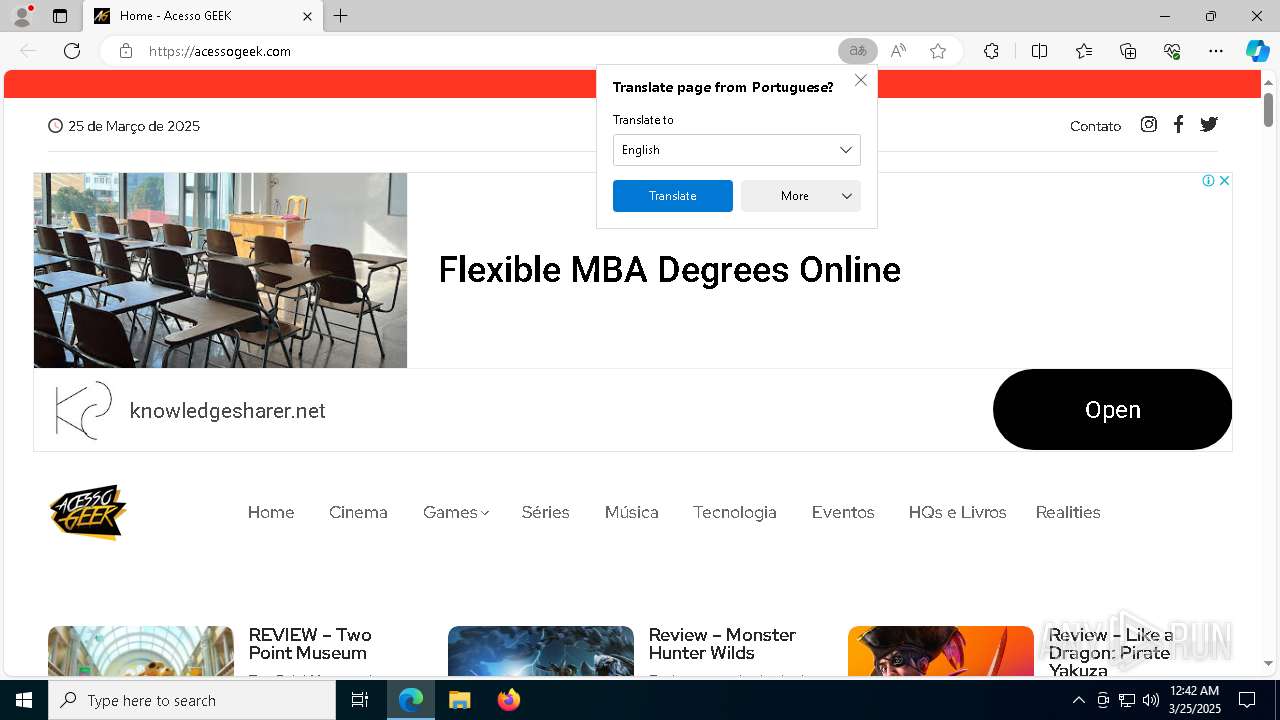
Task: Open Review – Monster Hunter Wilds article
Action: (x=722, y=644)
